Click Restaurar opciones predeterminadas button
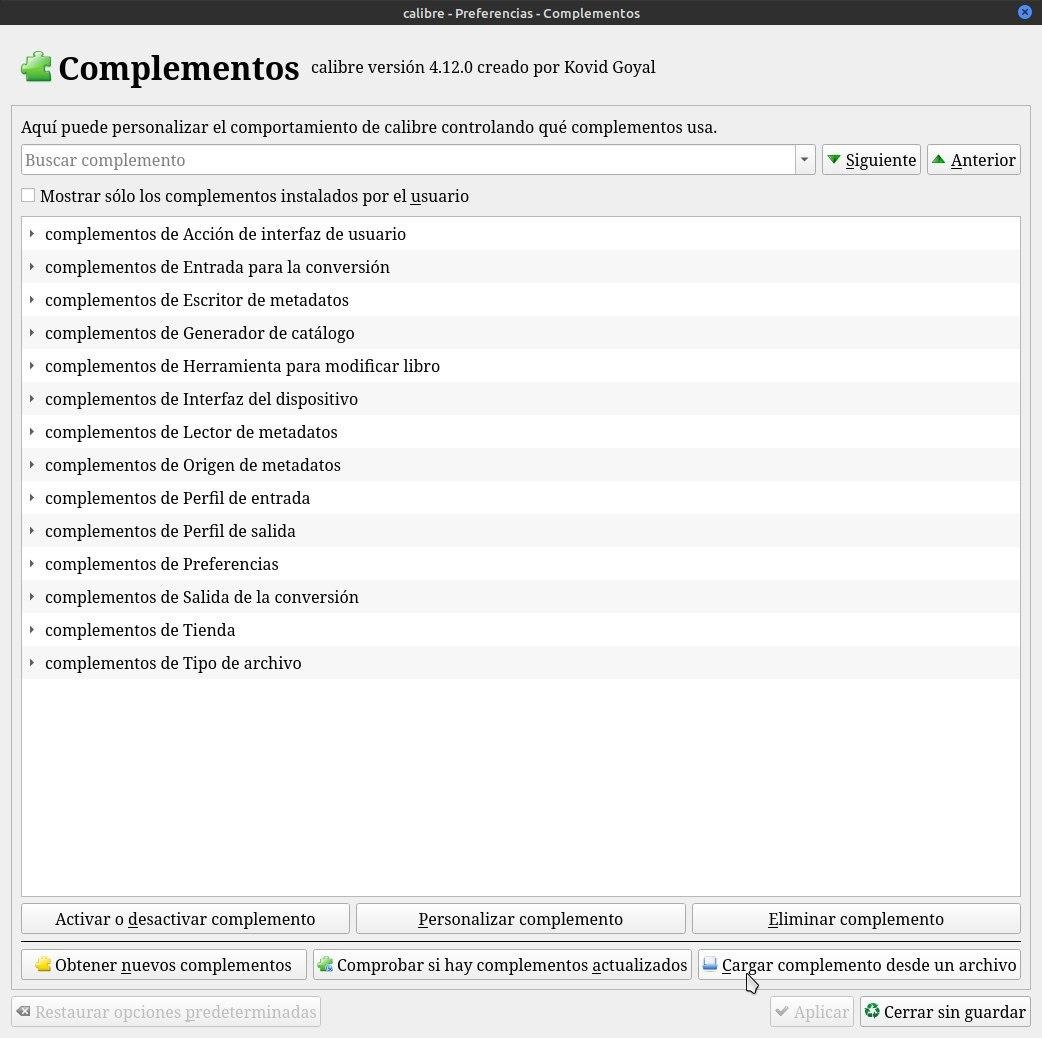Screen dimensions: 1042x1038 click(166, 1011)
